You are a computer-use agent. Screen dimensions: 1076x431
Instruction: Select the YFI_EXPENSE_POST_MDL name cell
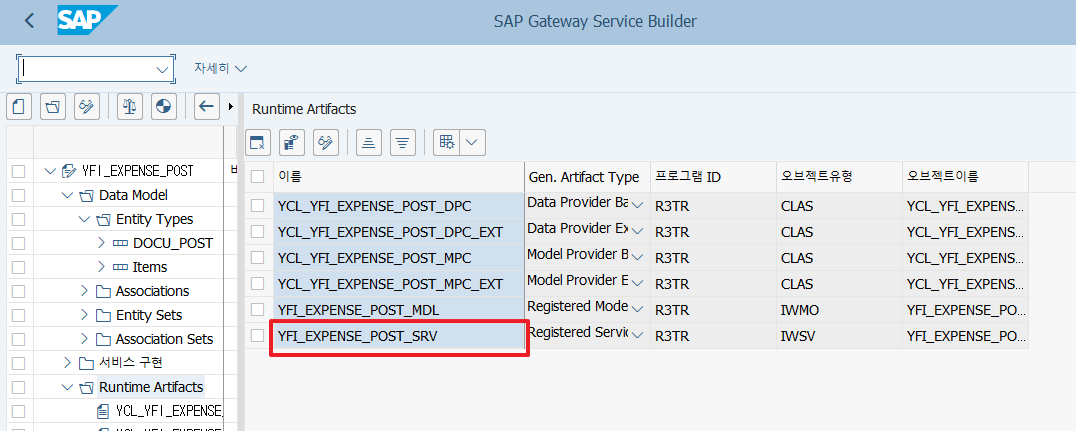pos(399,310)
